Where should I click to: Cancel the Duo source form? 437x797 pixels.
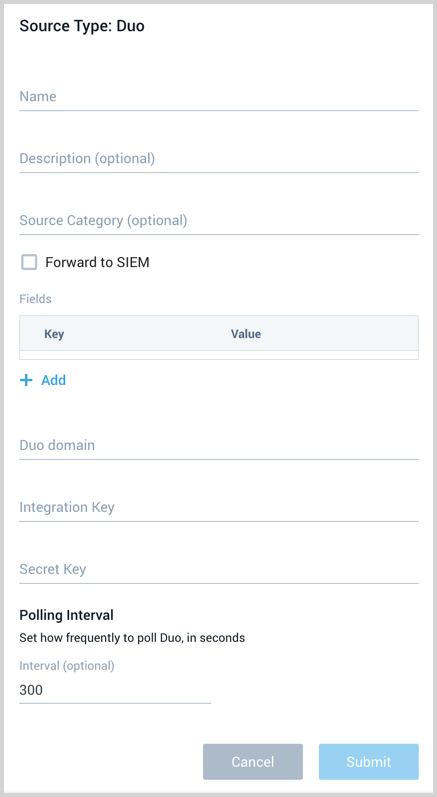click(253, 762)
